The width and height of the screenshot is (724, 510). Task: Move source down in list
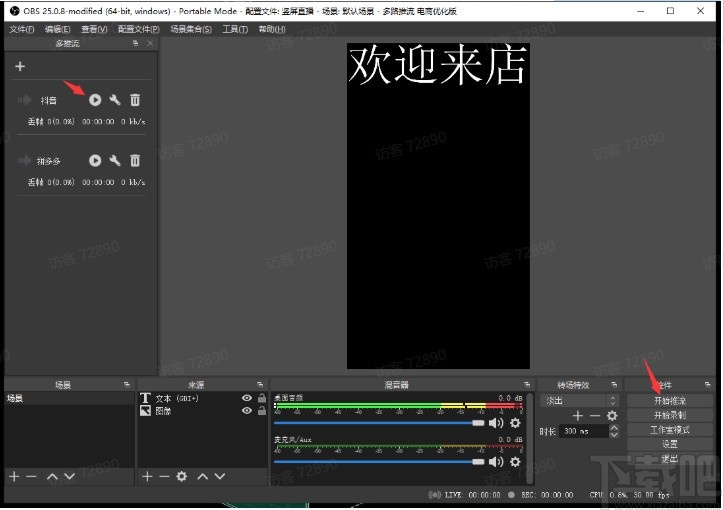220,476
